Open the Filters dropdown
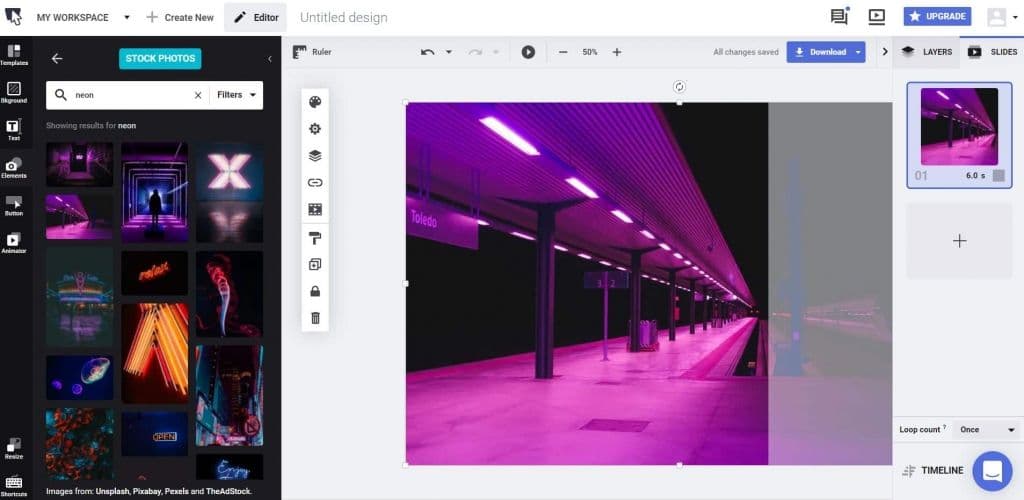This screenshot has height=500, width=1024. (238, 95)
